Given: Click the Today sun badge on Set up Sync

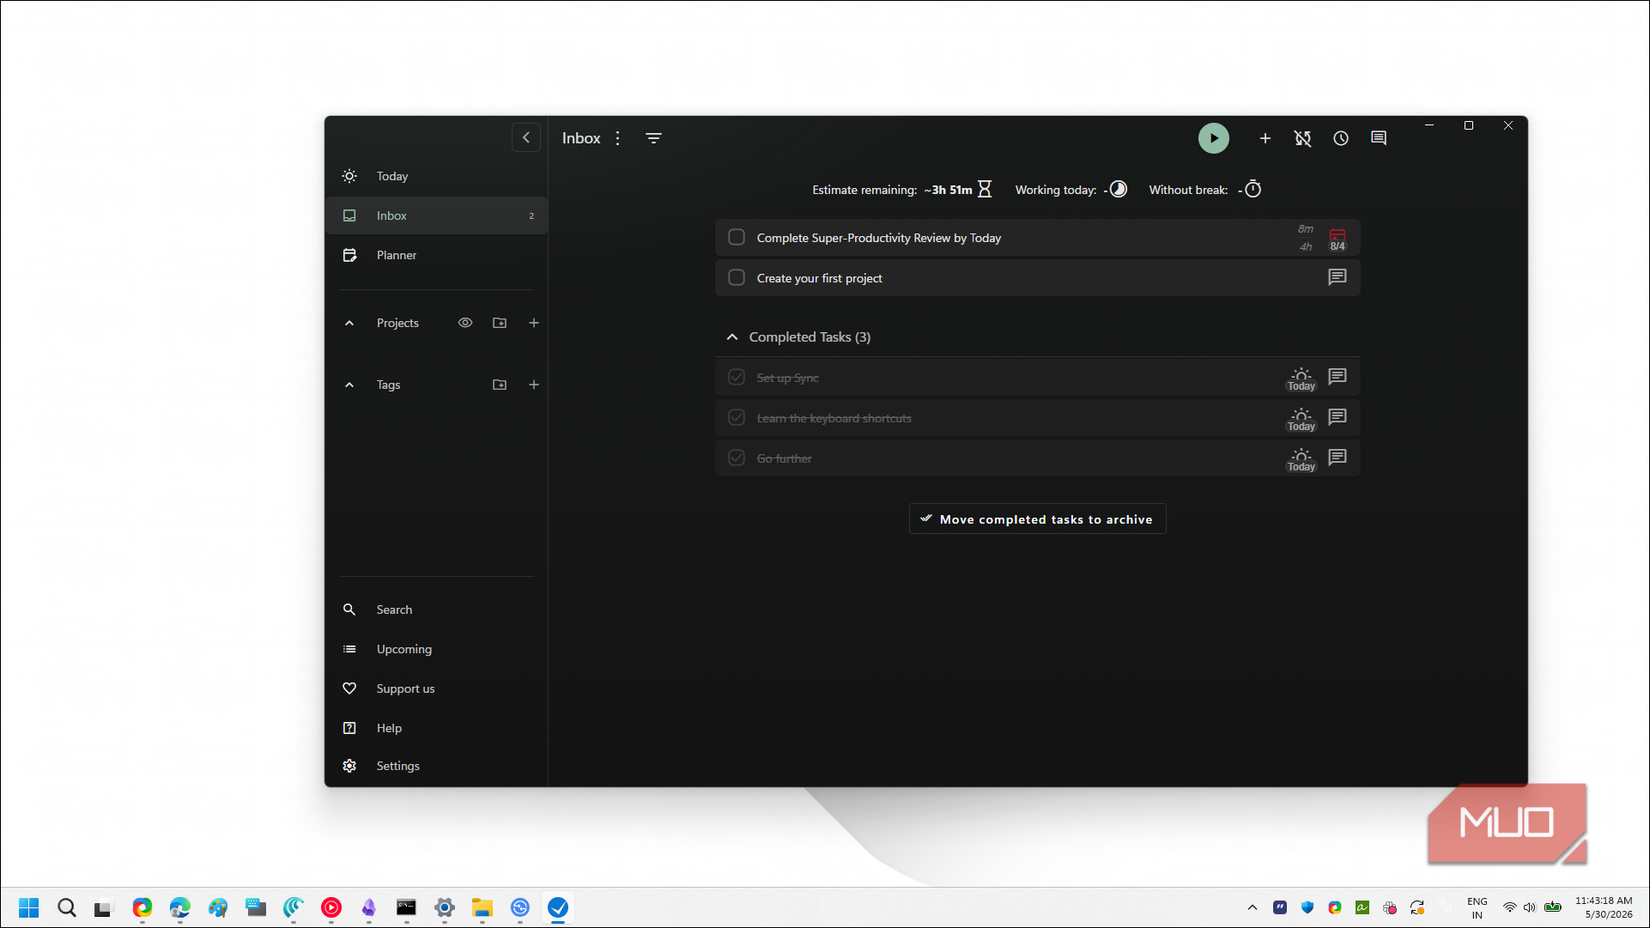Looking at the screenshot, I should (x=1301, y=379).
